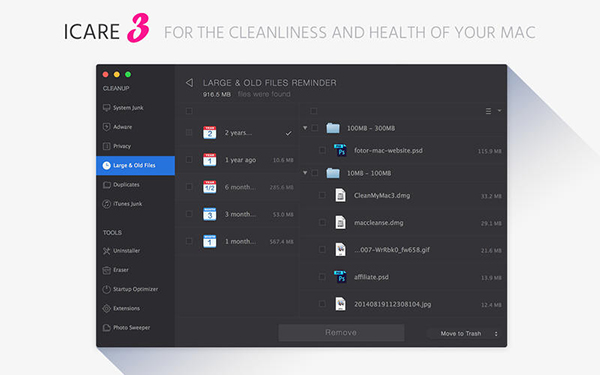Go back using the triangle arrow icon
This screenshot has width=600, height=375.
[x=189, y=83]
